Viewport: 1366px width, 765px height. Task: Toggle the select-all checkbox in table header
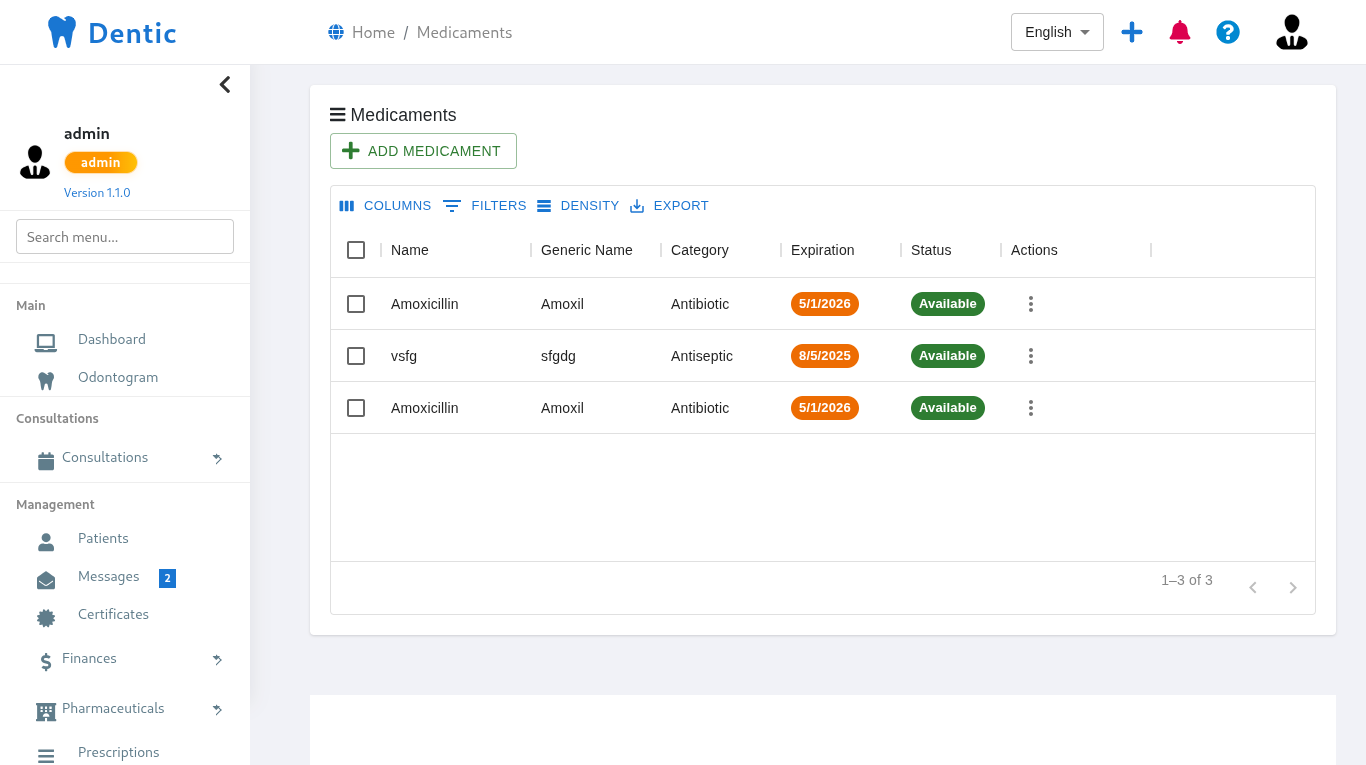(356, 250)
